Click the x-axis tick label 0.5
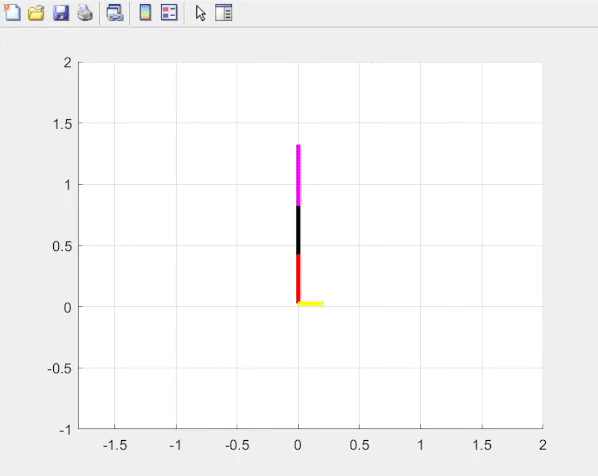 click(x=359, y=445)
